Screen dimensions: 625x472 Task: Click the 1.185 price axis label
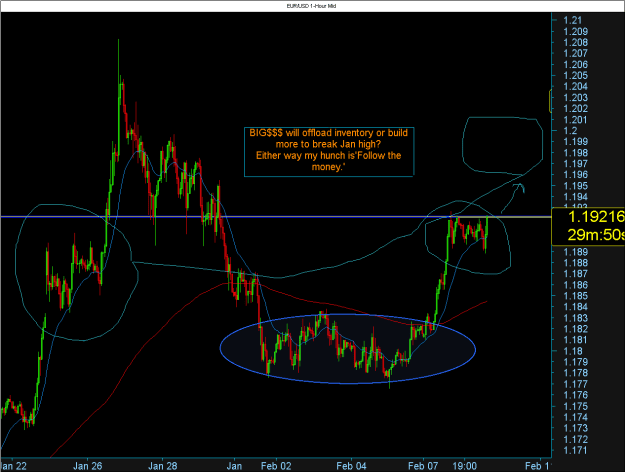tap(575, 296)
